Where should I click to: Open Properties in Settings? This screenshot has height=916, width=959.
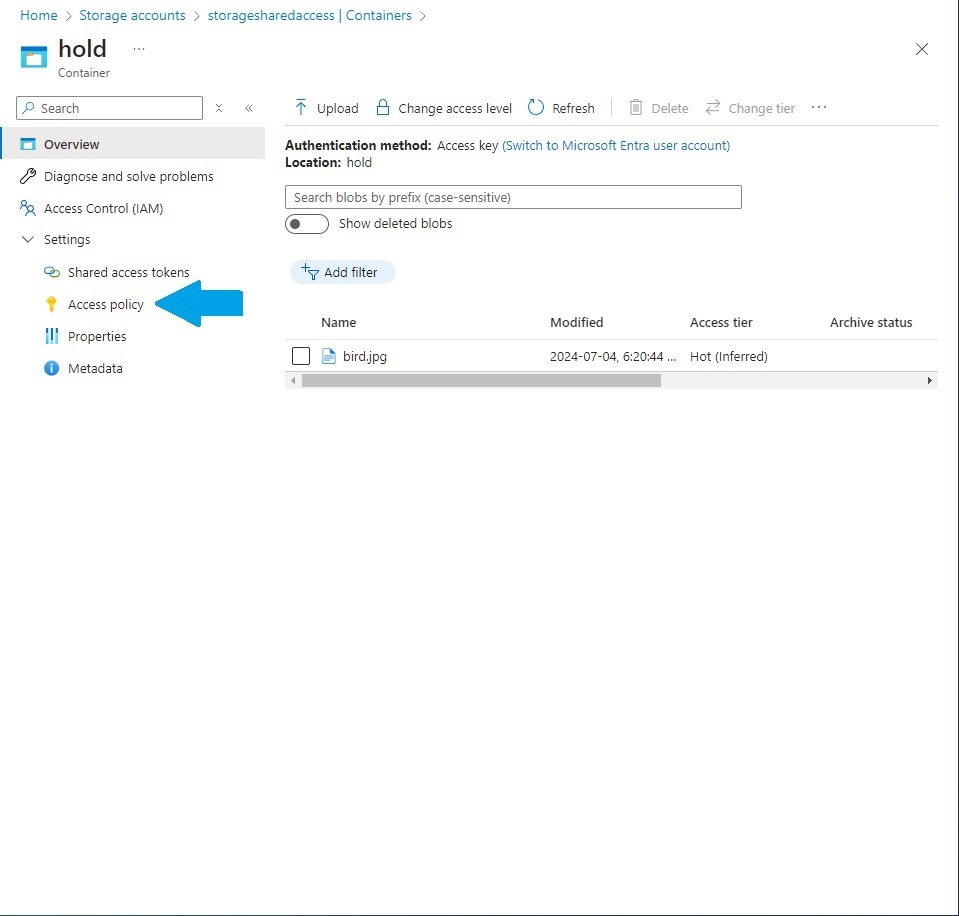click(x=97, y=336)
